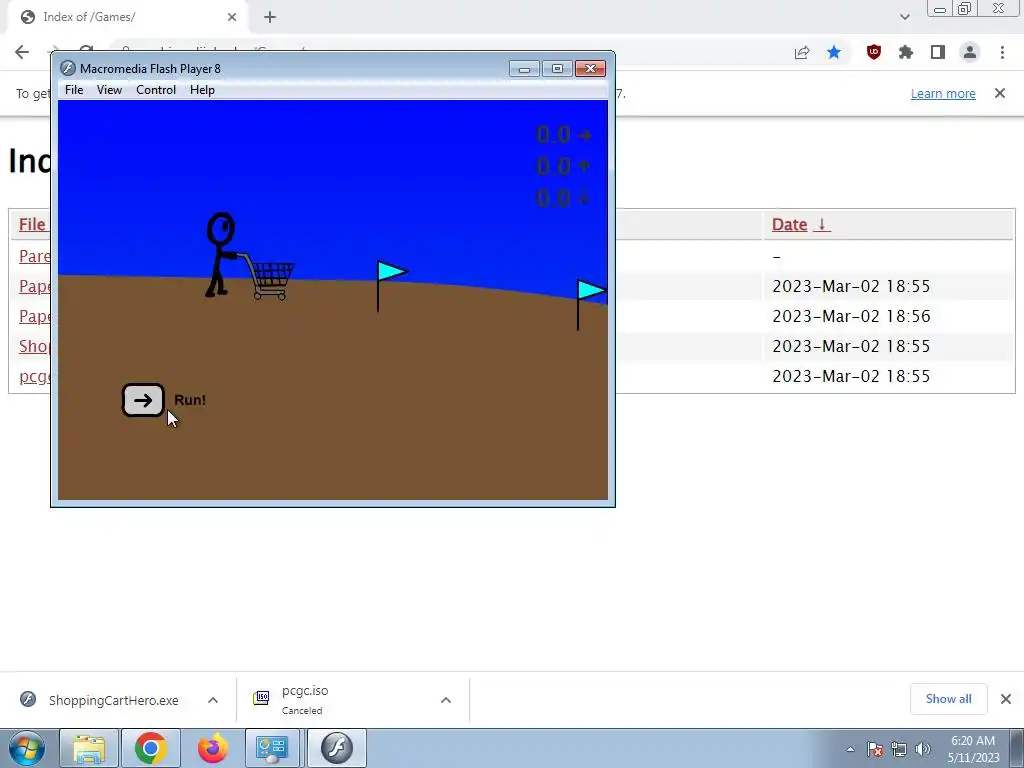Image resolution: width=1024 pixels, height=768 pixels.
Task: Click the Flash Player title bar icon
Action: (x=68, y=69)
